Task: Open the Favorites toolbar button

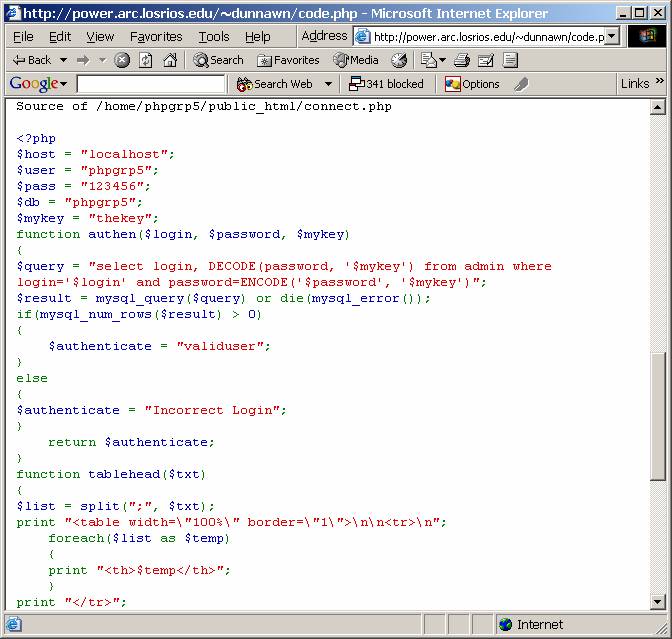Action: click(288, 60)
